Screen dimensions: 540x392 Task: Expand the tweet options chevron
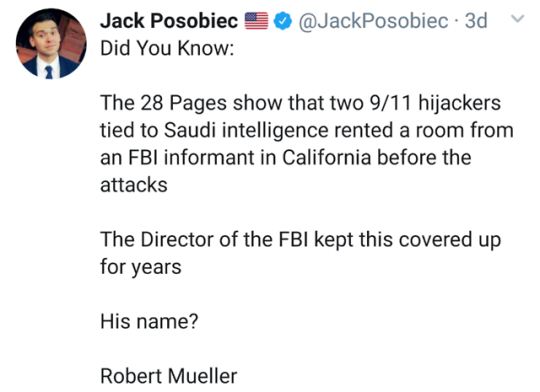pyautogui.click(x=517, y=18)
